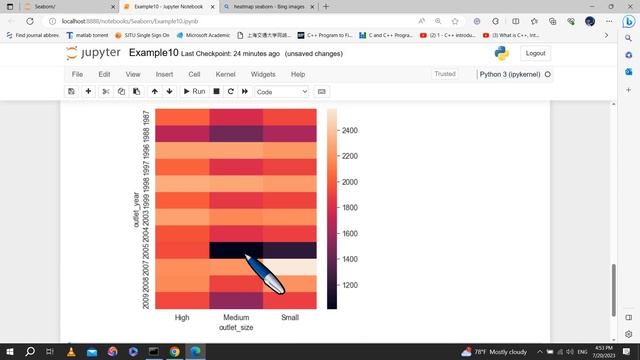Image resolution: width=640 pixels, height=360 pixels.
Task: Open the taskbar clock and date
Action: [604, 352]
